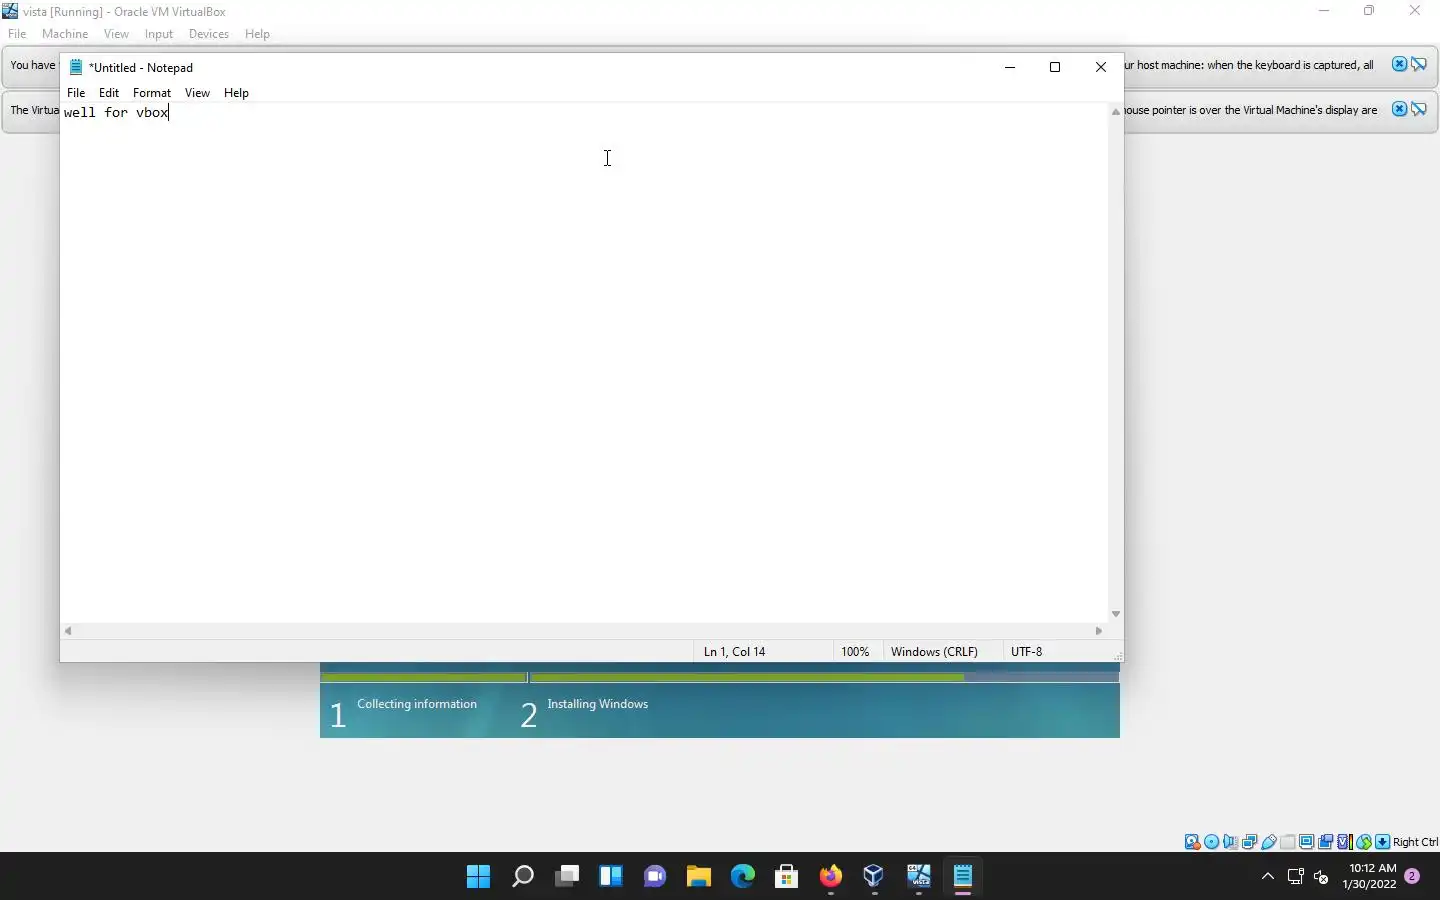The image size is (1440, 900).
Task: Open File Explorer from the taskbar
Action: coord(698,877)
